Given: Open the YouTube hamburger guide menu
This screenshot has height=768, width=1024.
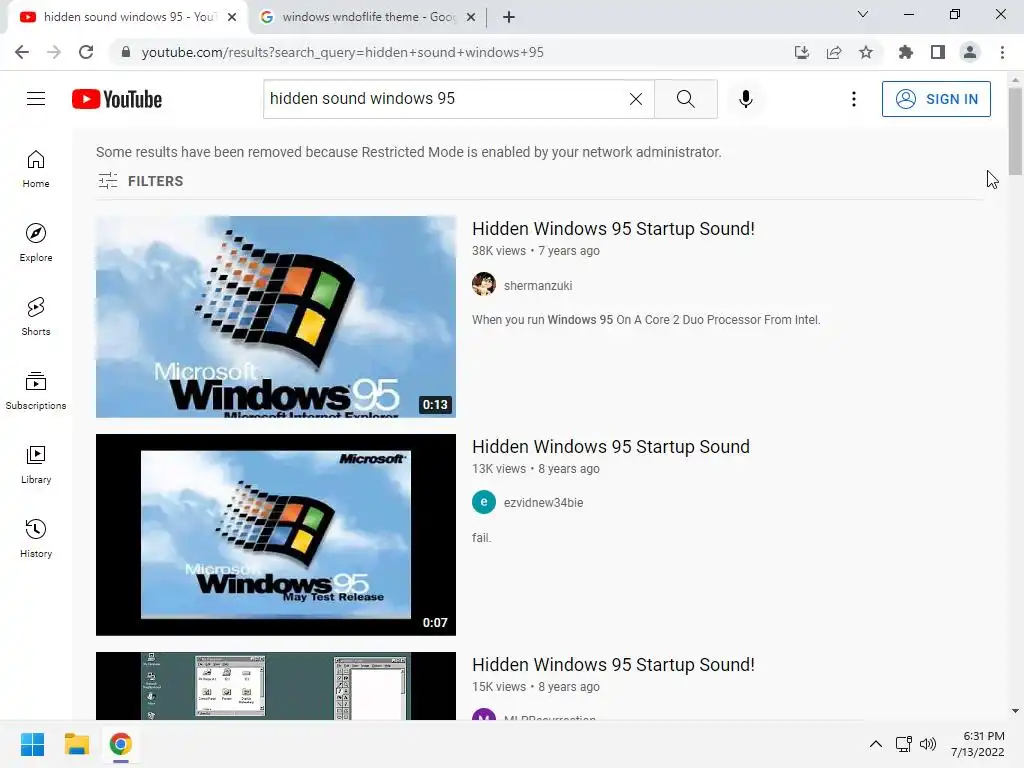Looking at the screenshot, I should (x=36, y=99).
